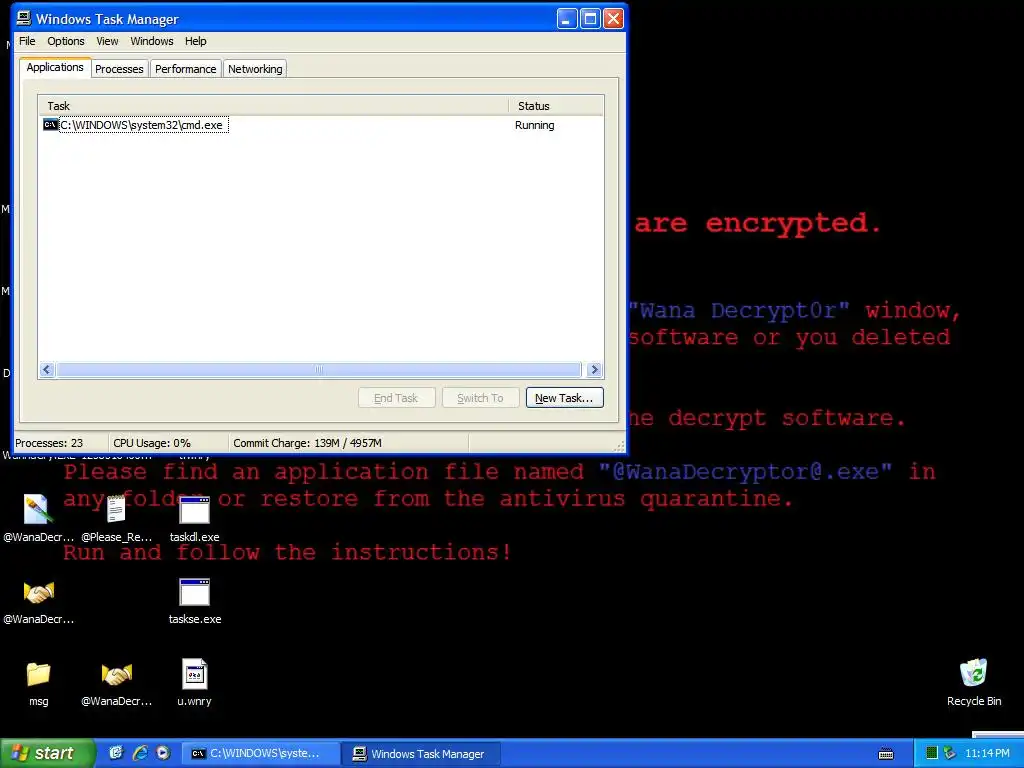The image size is (1024, 768).
Task: Select the u.wnry file icon
Action: pos(194,683)
